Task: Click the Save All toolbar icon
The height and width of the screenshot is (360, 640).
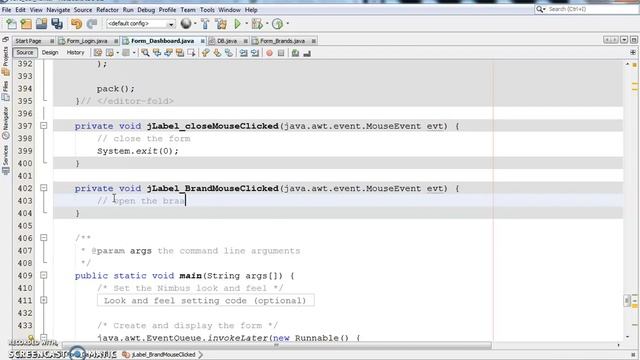Action: (57, 24)
